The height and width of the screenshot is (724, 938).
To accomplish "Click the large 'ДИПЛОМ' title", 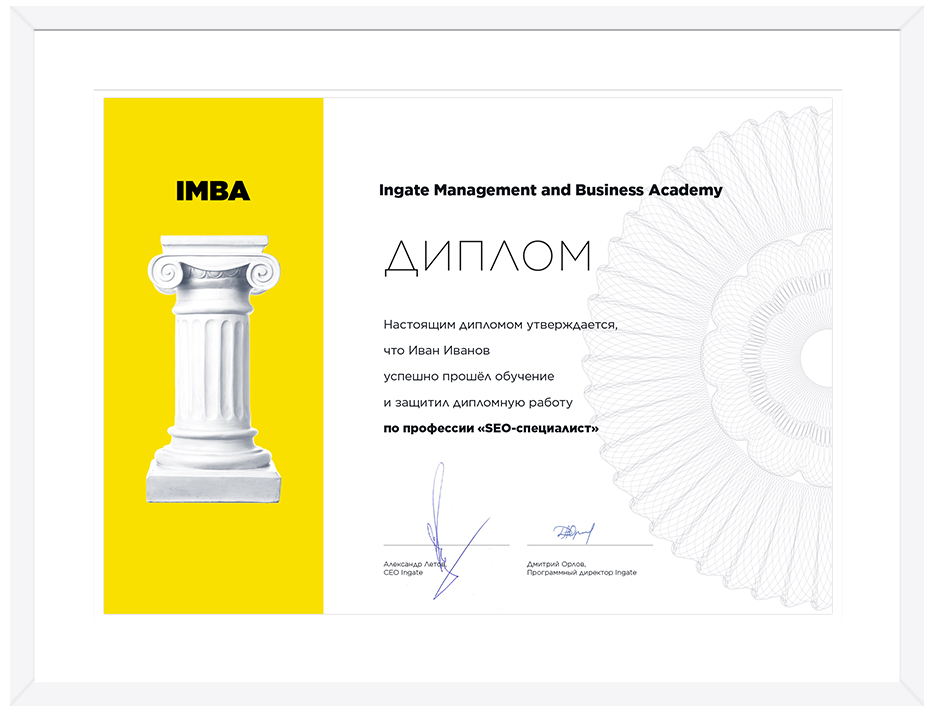I will pyautogui.click(x=488, y=258).
